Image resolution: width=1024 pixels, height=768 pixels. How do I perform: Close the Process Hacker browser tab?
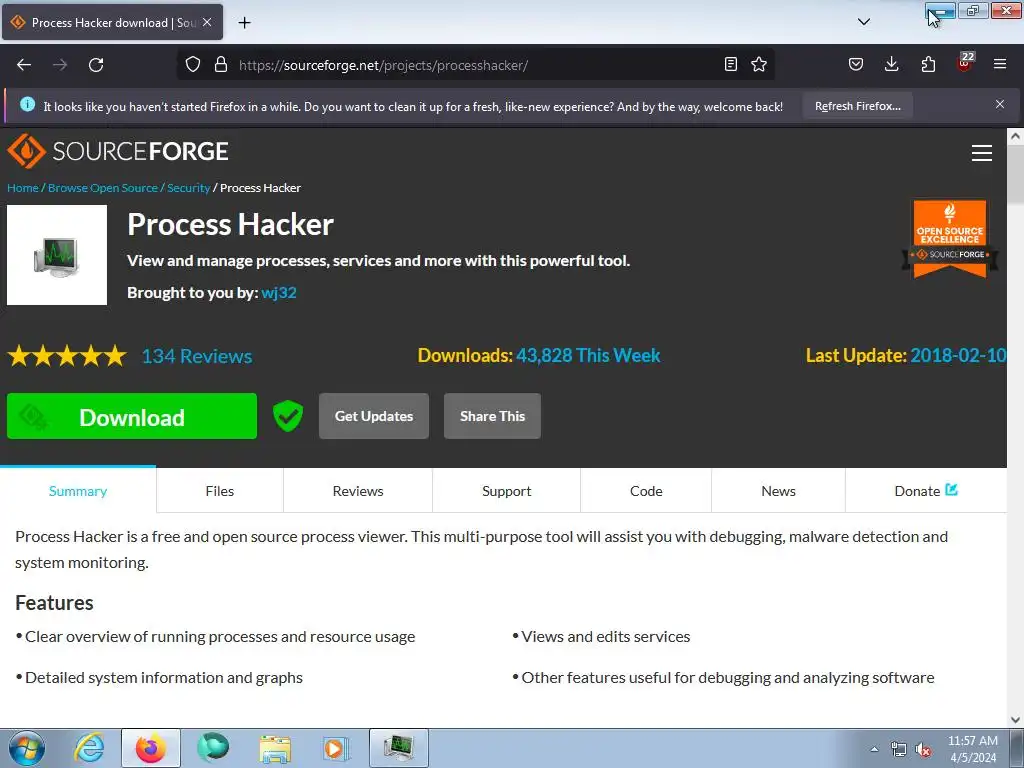pyautogui.click(x=207, y=22)
